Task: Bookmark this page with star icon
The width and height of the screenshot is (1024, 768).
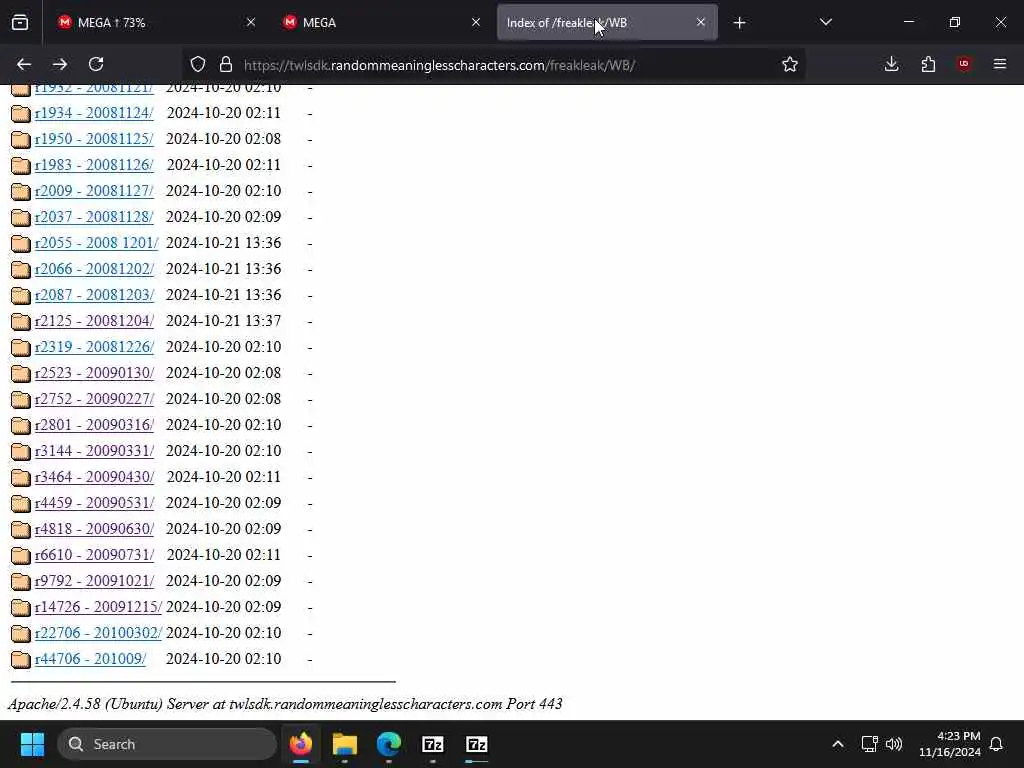Action: coord(790,65)
